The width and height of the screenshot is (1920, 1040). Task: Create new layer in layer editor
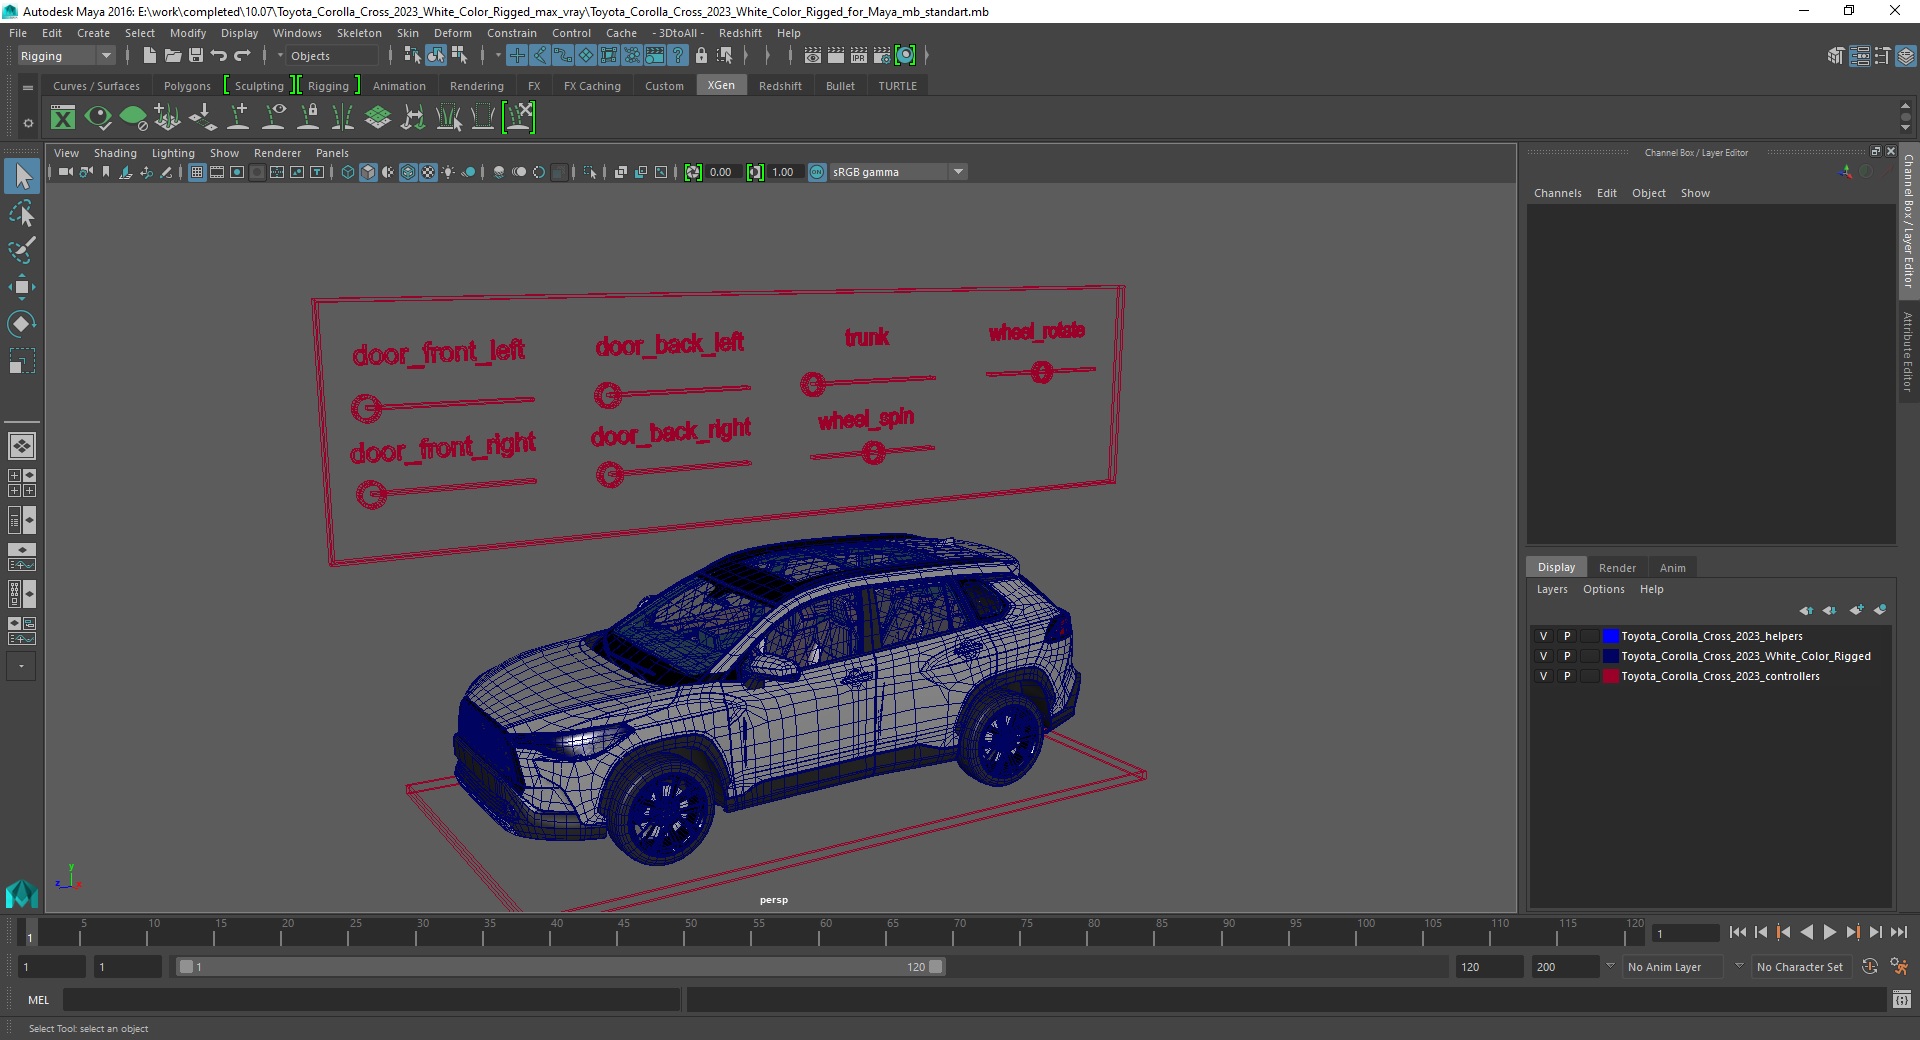[x=1856, y=610]
